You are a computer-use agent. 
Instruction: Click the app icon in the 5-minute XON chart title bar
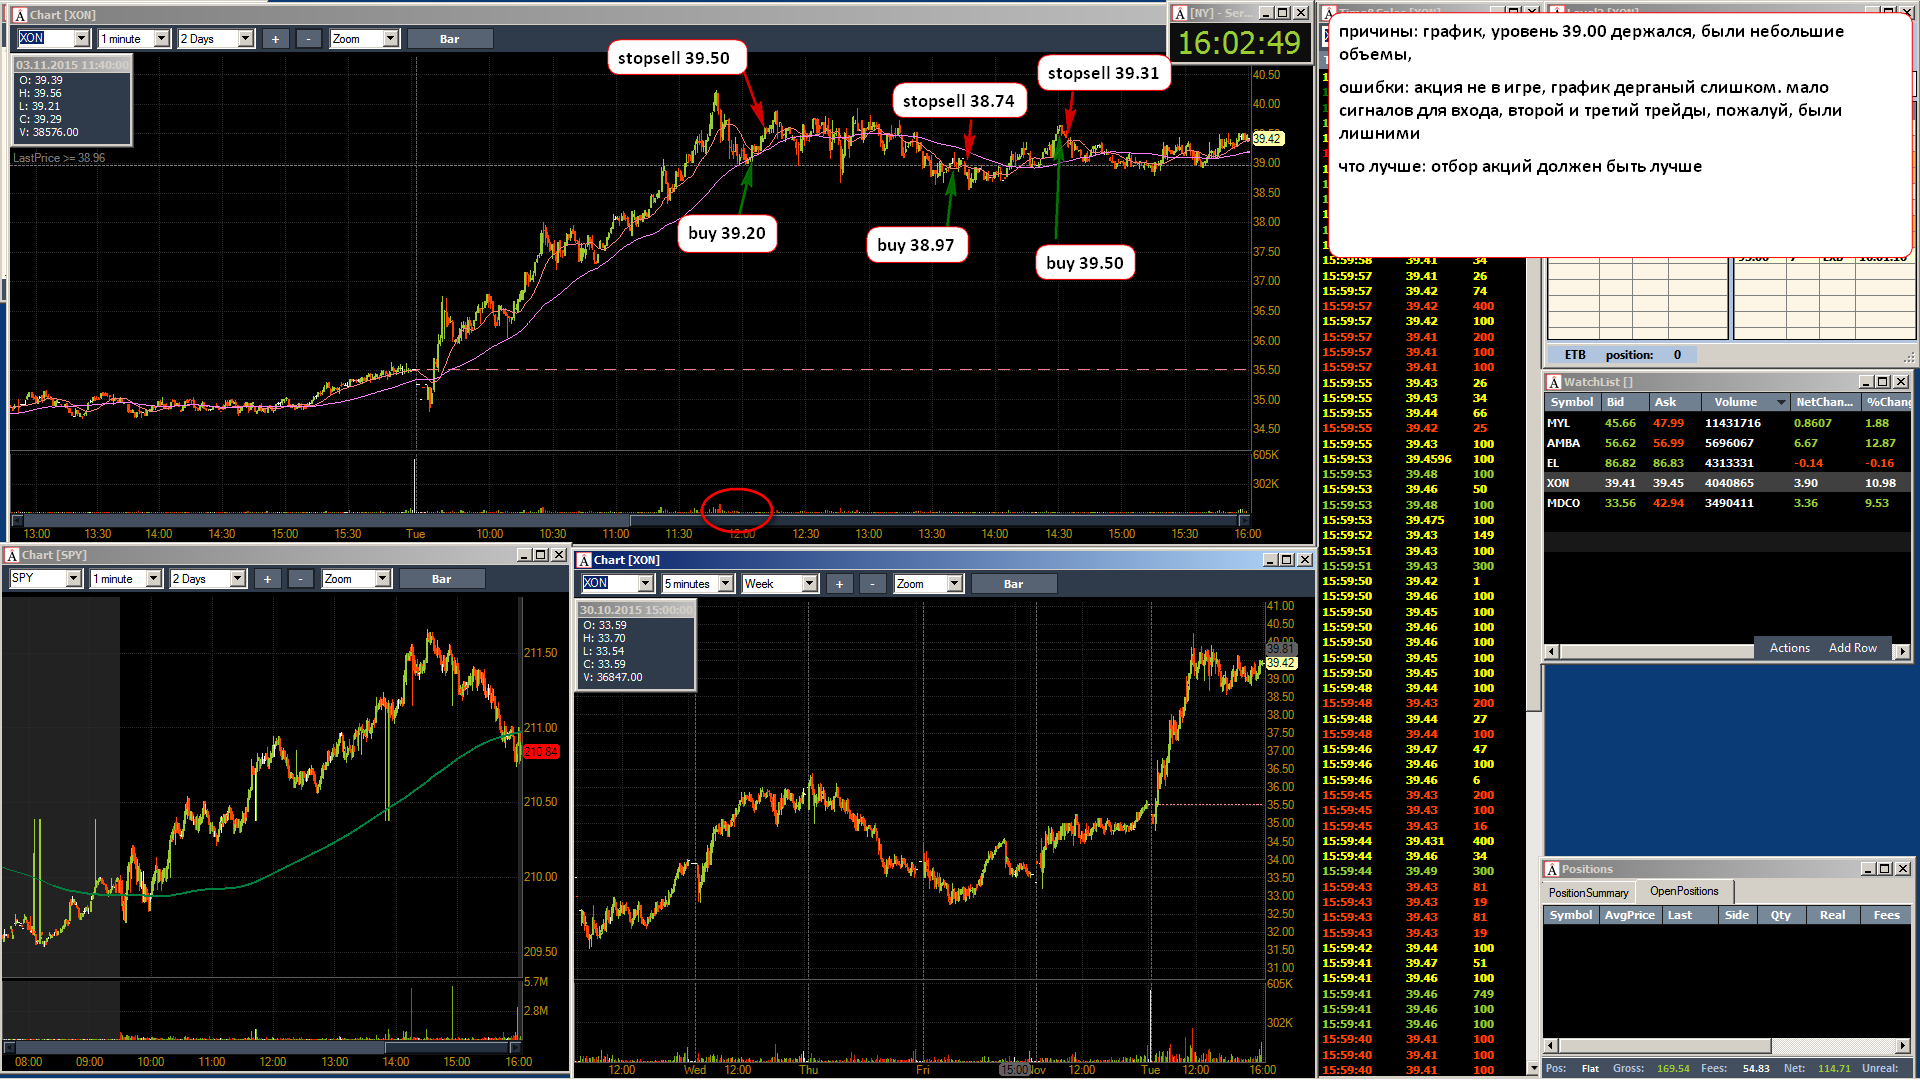click(584, 560)
